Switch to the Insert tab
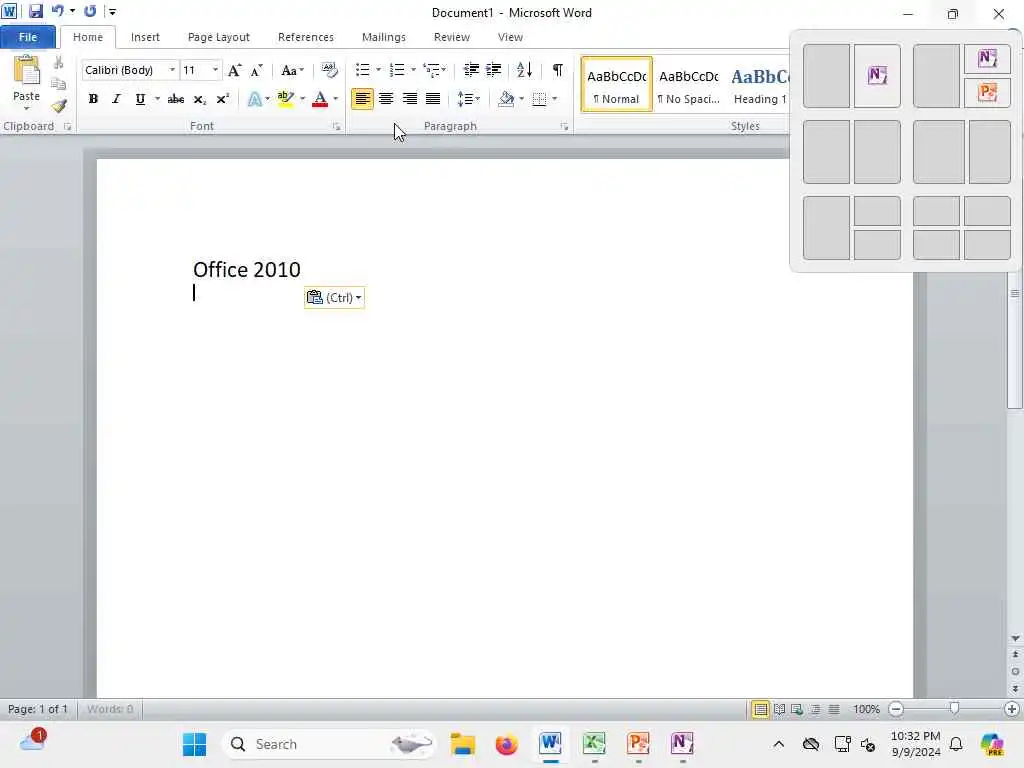The width and height of the screenshot is (1024, 768). (x=145, y=37)
